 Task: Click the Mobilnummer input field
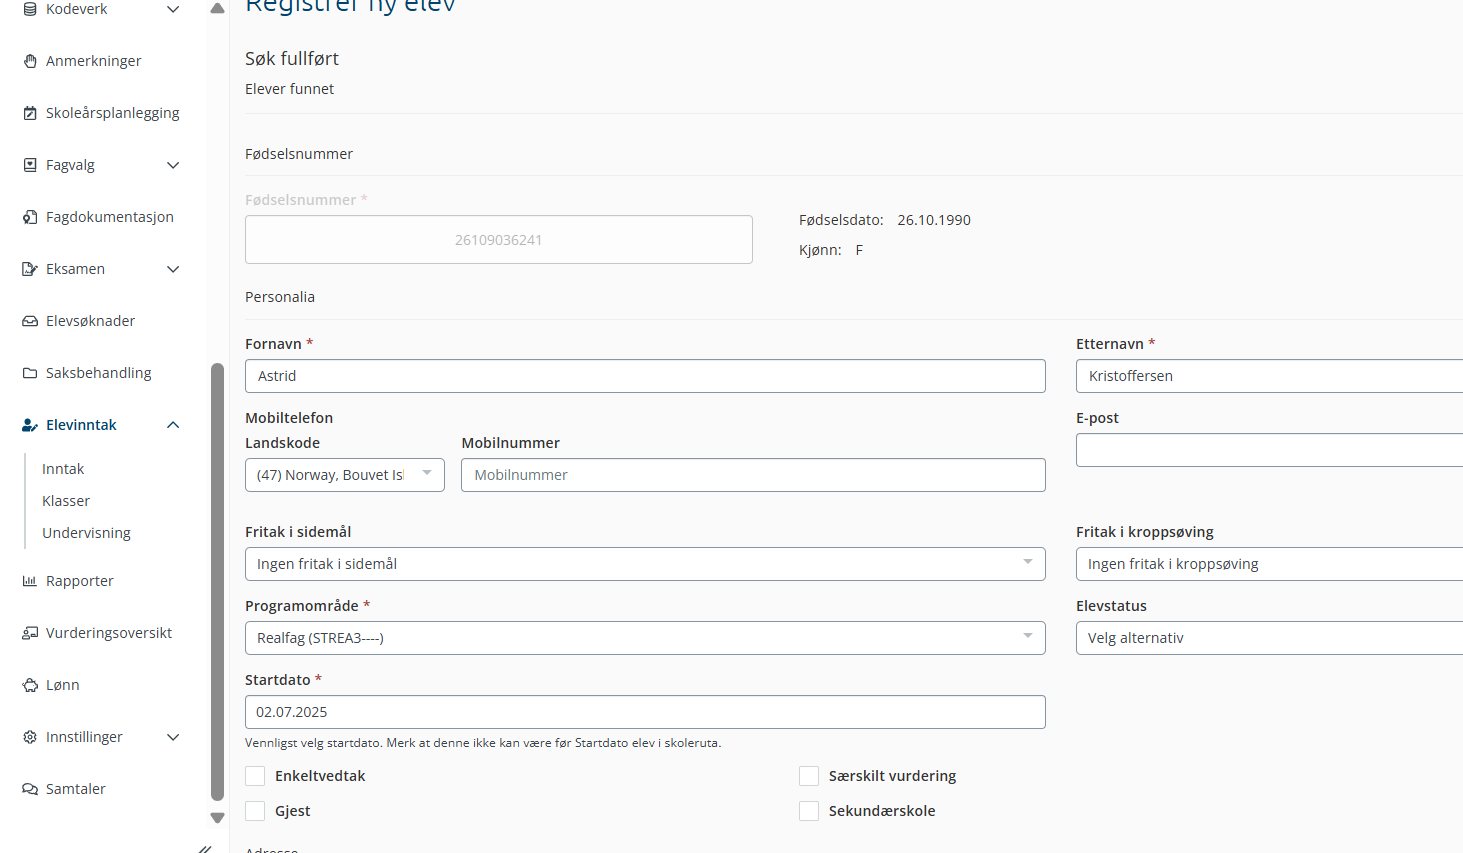click(753, 475)
